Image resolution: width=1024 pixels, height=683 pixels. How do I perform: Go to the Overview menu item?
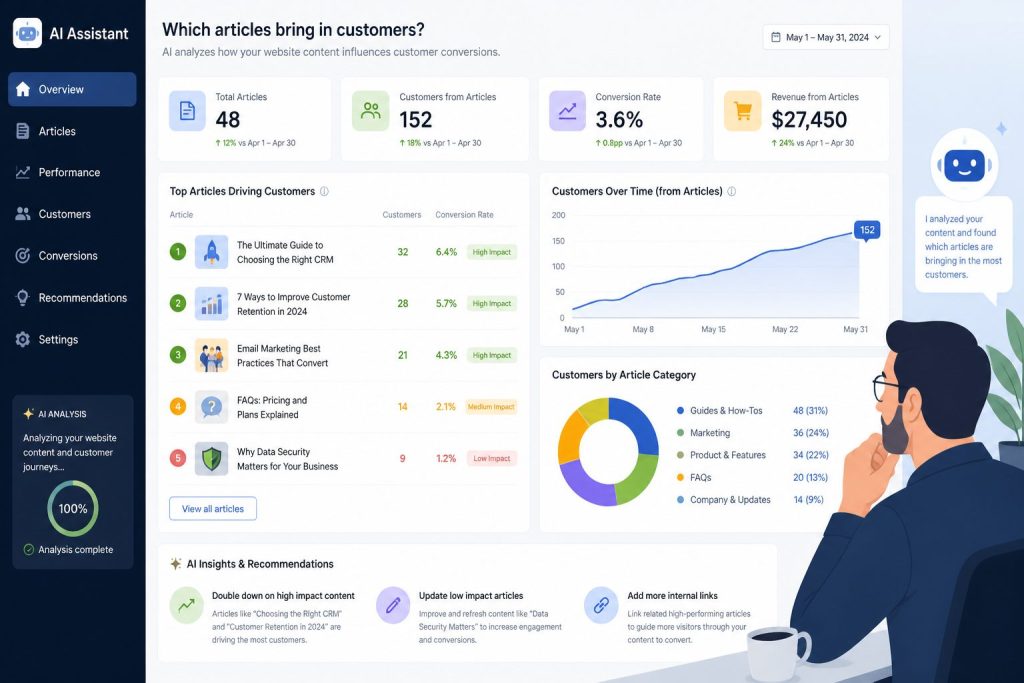(72, 89)
